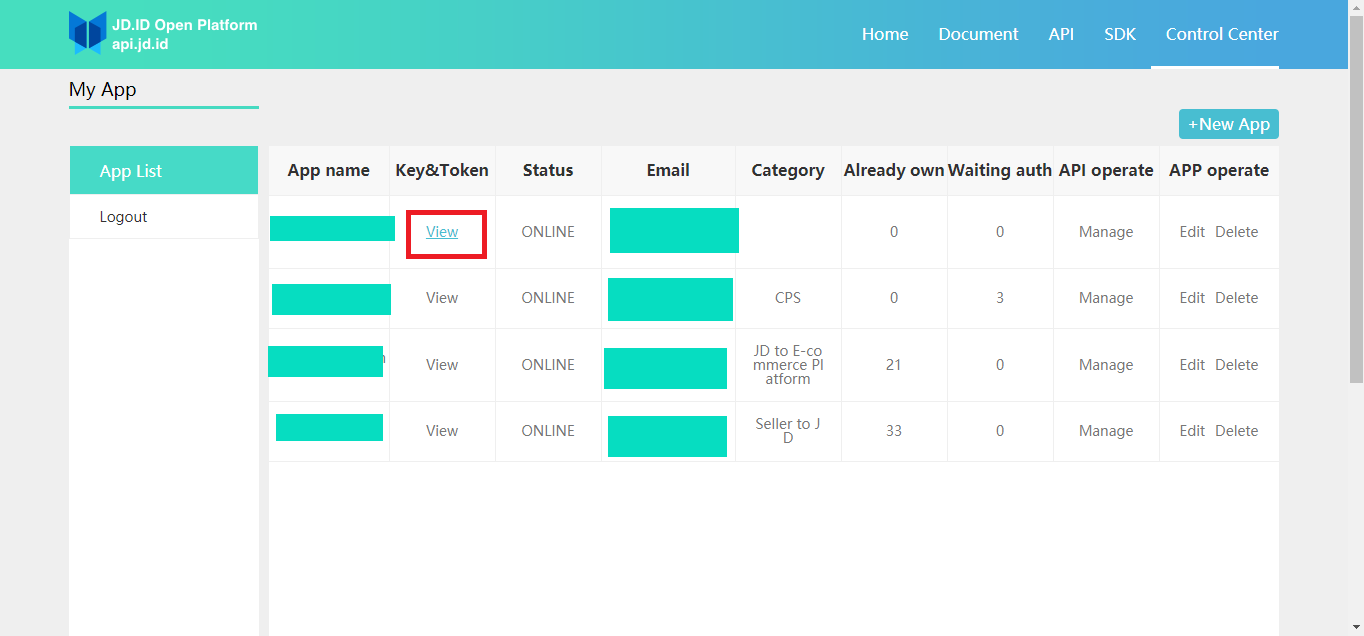Edit the Seller to JD app
The height and width of the screenshot is (636, 1364).
coord(1192,431)
